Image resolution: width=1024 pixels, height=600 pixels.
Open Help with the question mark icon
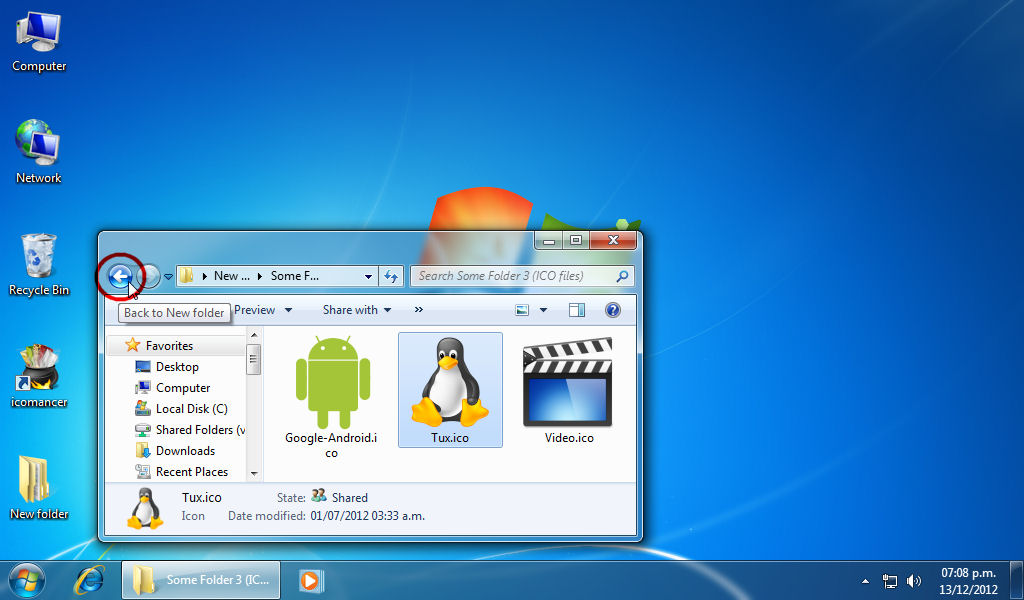click(x=613, y=310)
